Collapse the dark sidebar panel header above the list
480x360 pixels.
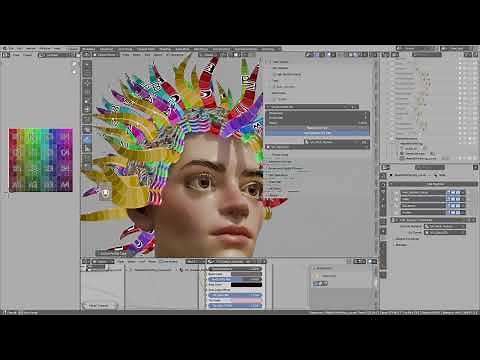pyautogui.click(x=312, y=107)
